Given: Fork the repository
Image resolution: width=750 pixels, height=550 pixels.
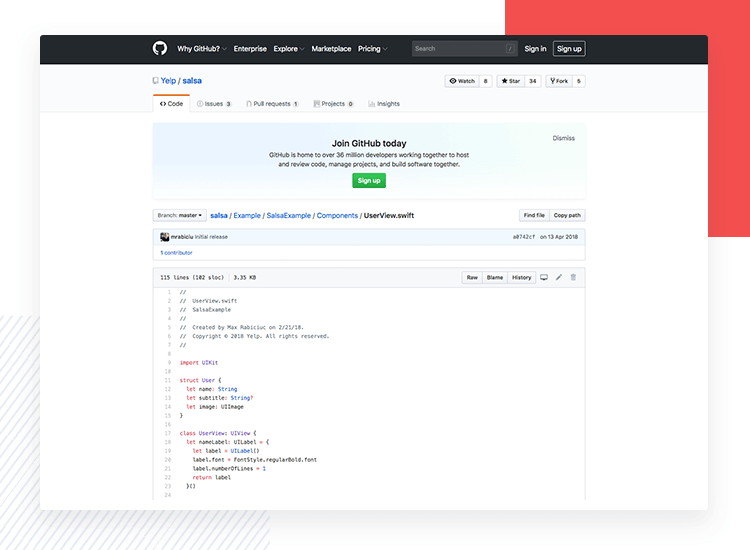Looking at the screenshot, I should coord(559,81).
